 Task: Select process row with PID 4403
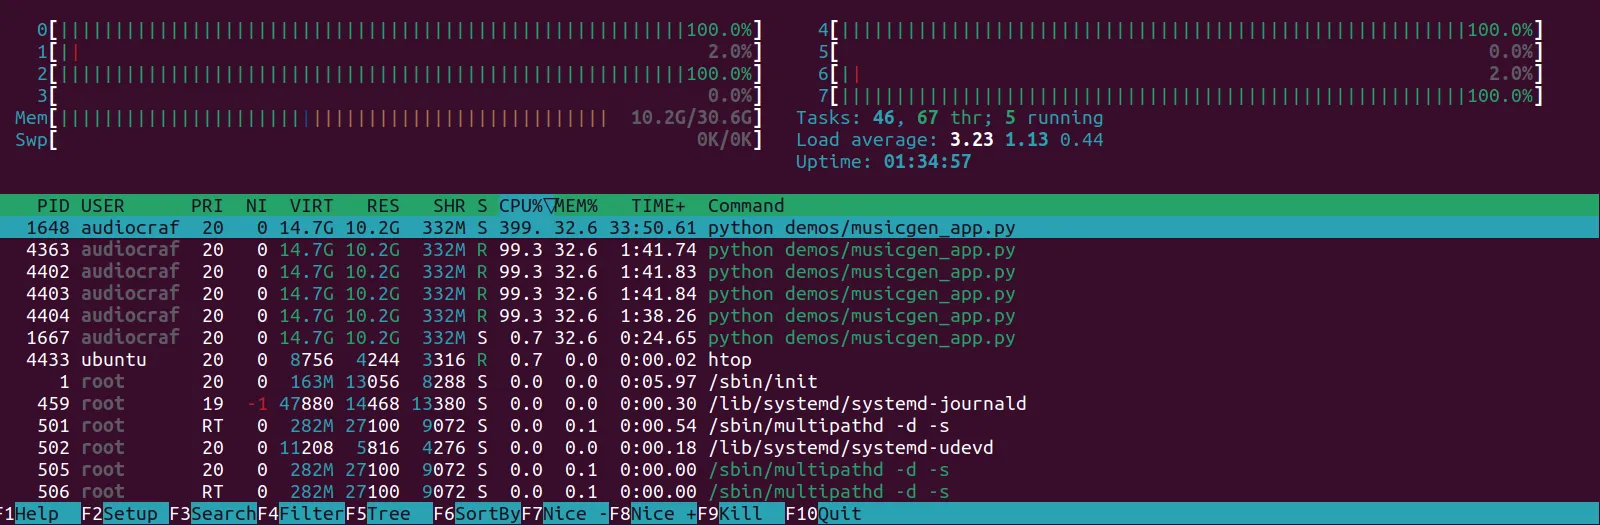tap(800, 294)
